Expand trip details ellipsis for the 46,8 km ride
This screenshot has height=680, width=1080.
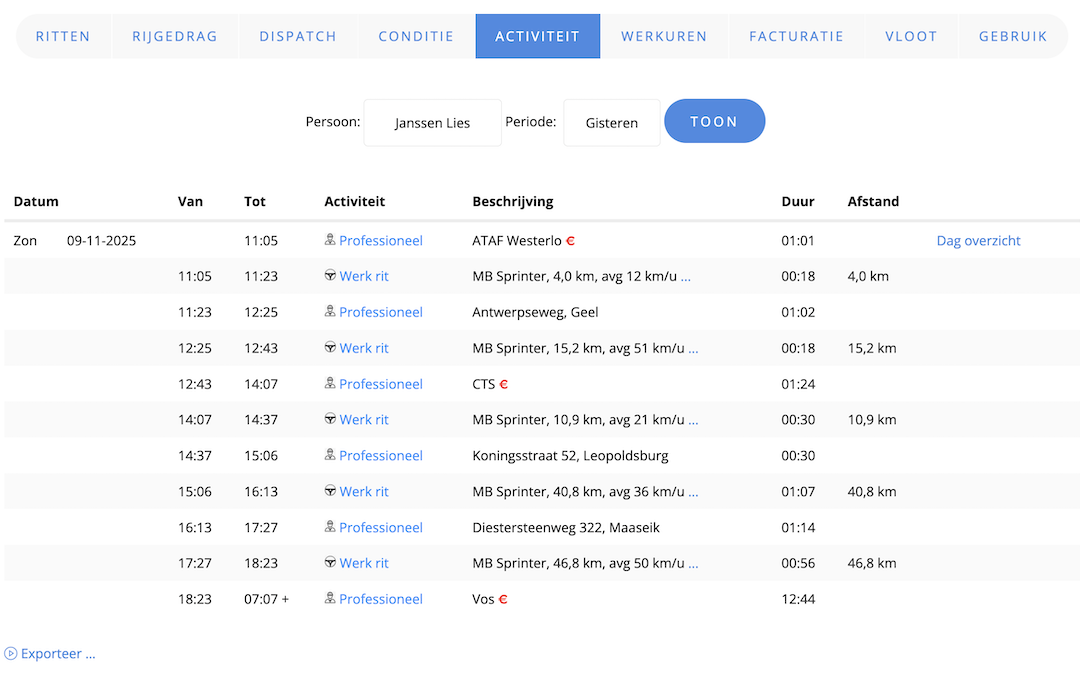(693, 563)
